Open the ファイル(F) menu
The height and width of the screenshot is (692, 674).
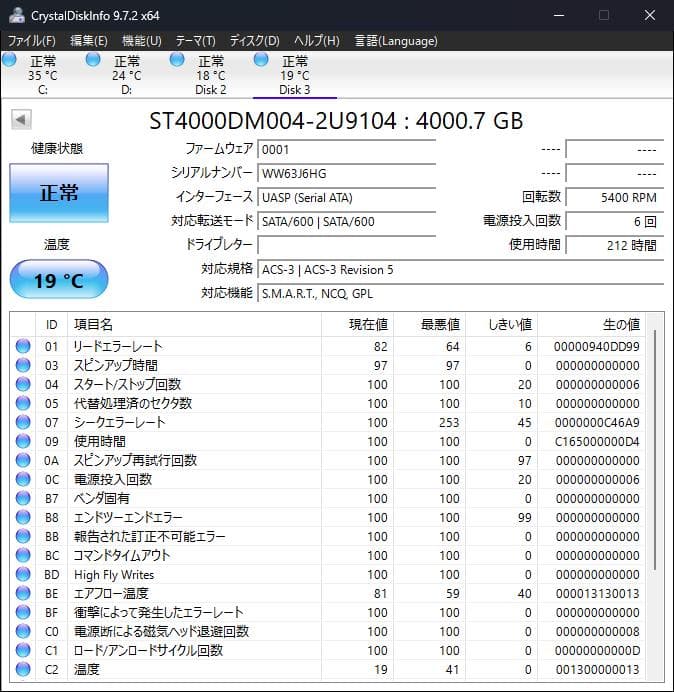pos(32,41)
